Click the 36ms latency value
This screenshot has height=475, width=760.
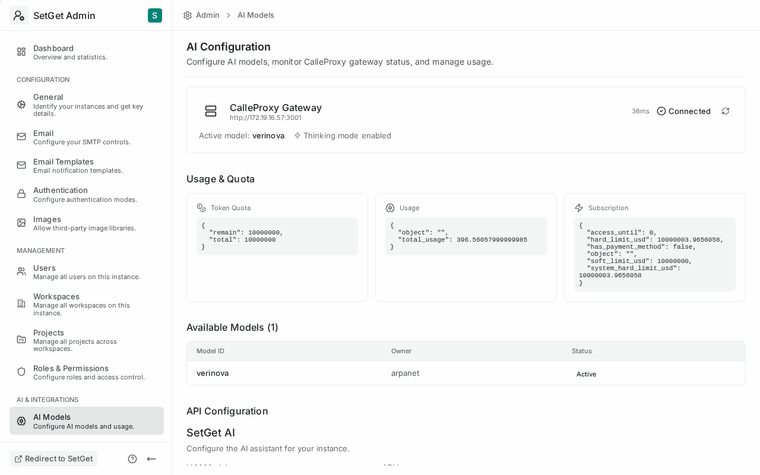click(x=640, y=111)
